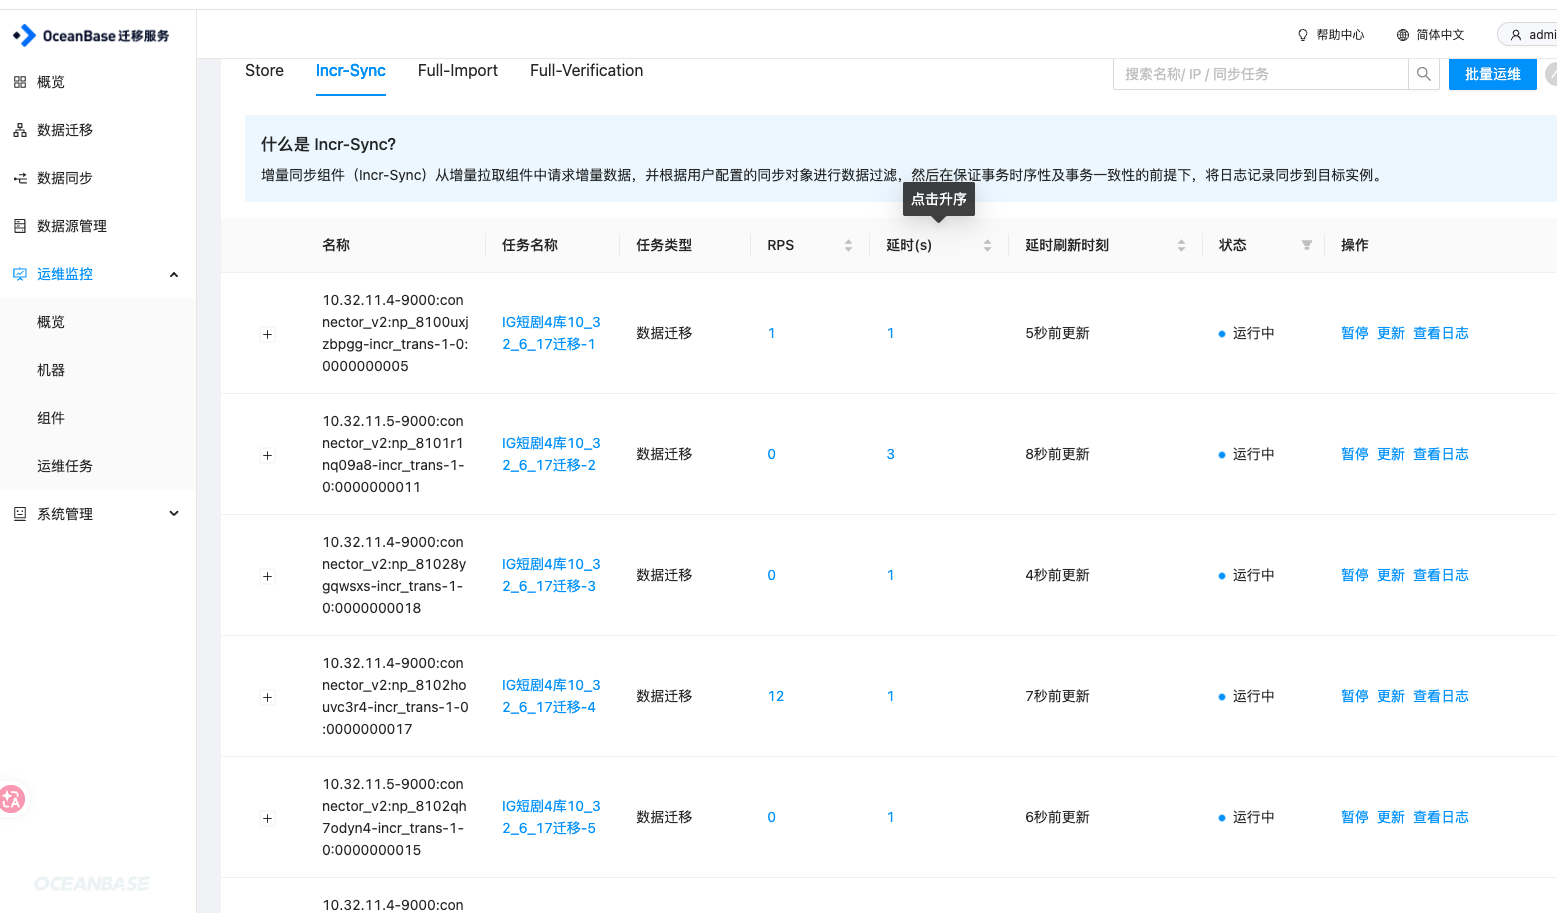Toggle sort on 延时刷新时刻 column
Image resolution: width=1557 pixels, height=913 pixels.
coord(1181,245)
